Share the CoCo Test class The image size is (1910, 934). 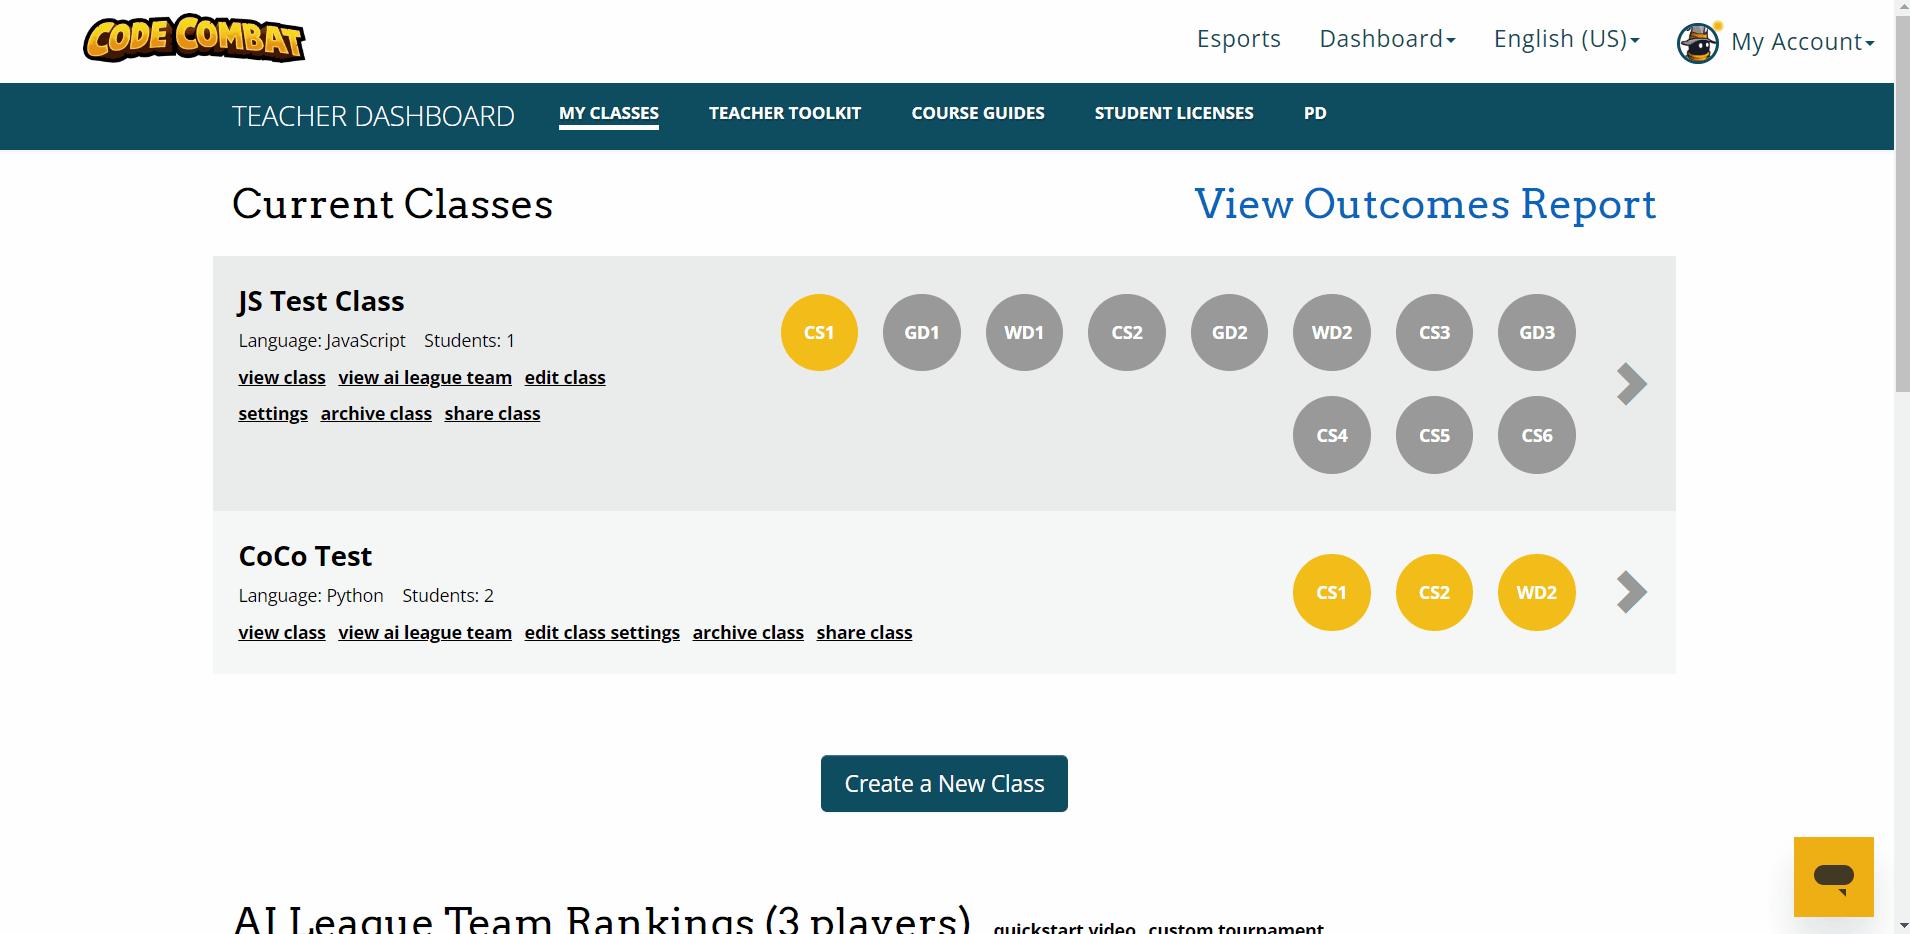pos(864,633)
